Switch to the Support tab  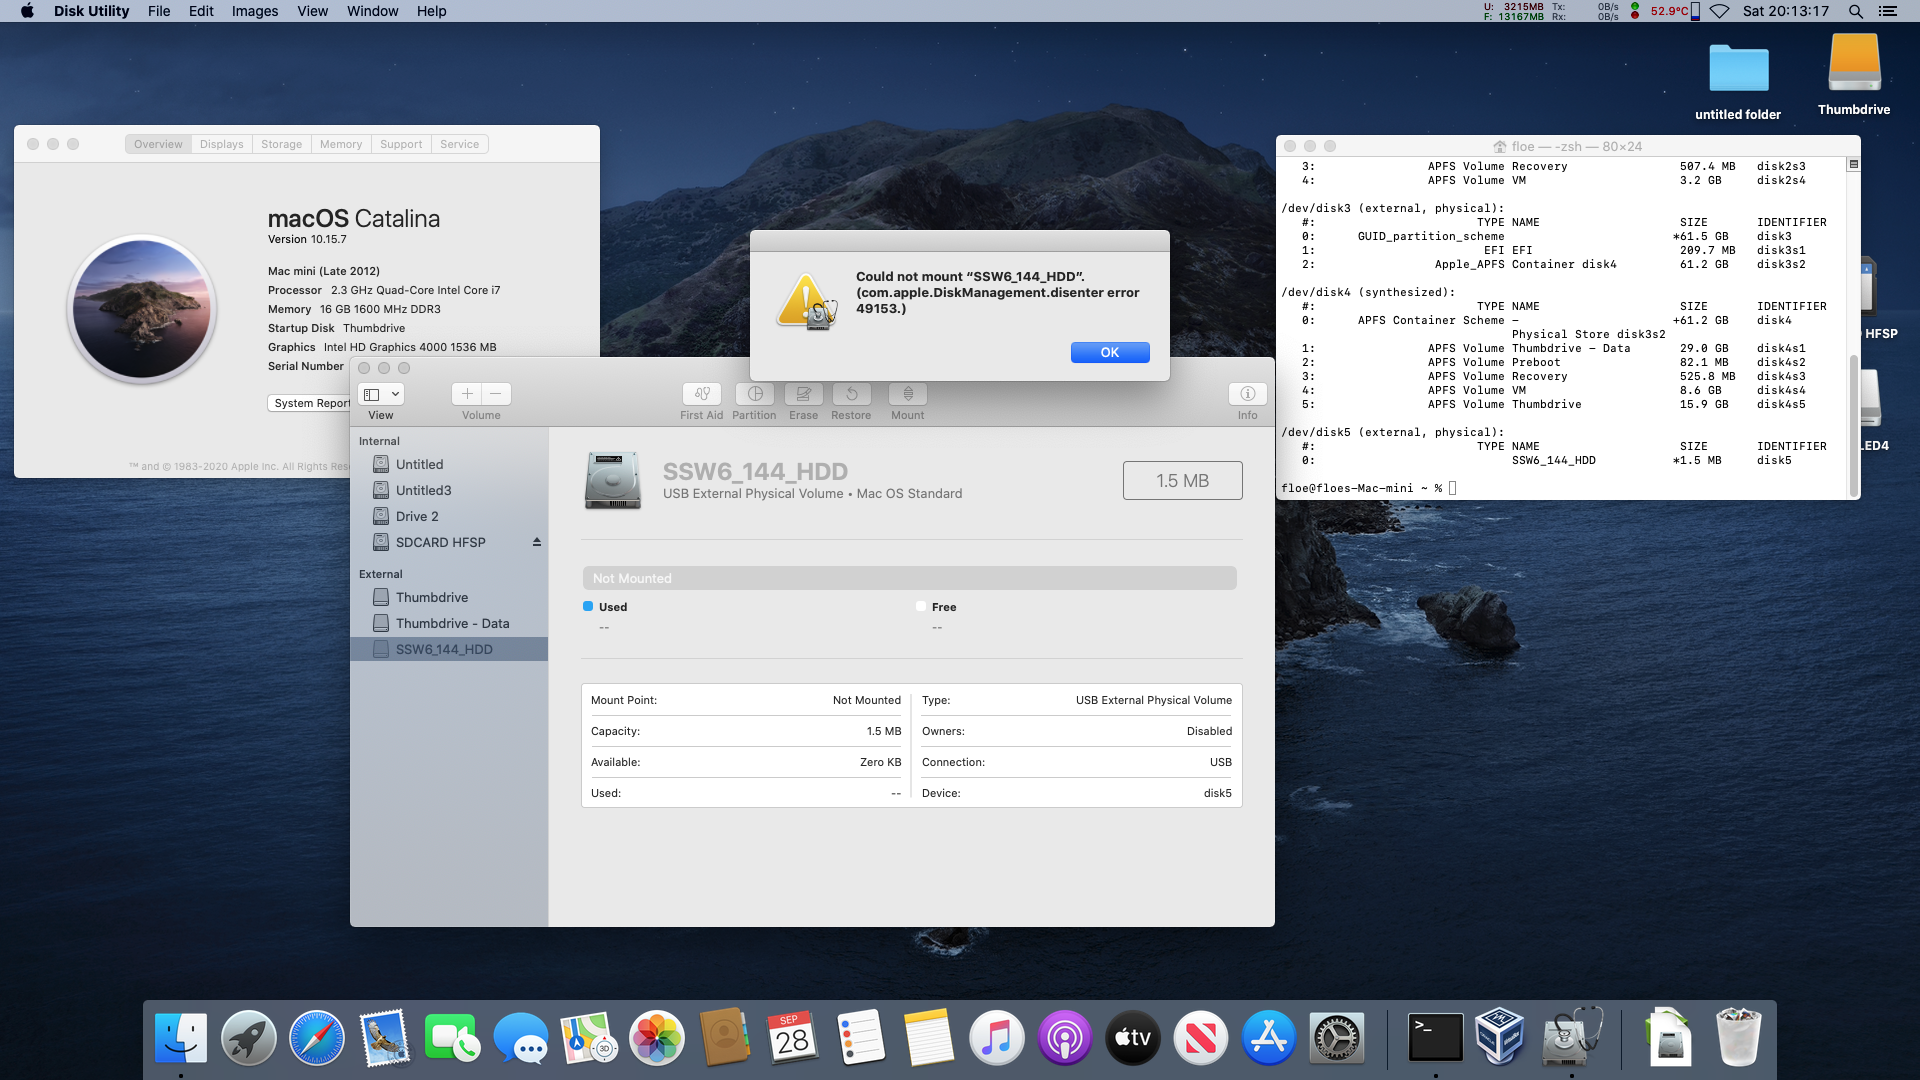pos(401,144)
